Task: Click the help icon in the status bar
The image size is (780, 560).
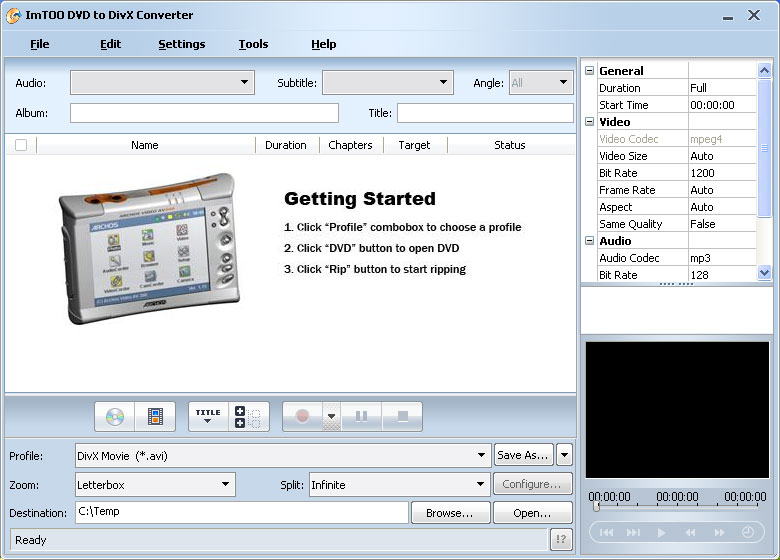Action: 561,540
